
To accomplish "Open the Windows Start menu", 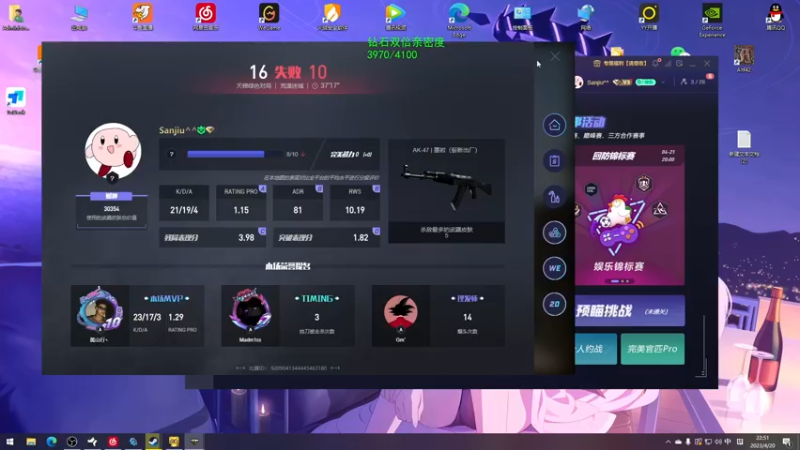I will click(x=10, y=441).
